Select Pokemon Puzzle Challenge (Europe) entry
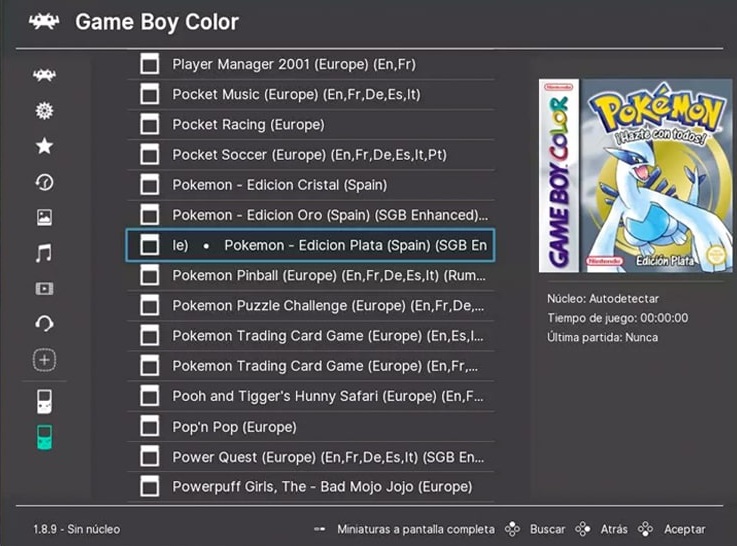Image resolution: width=737 pixels, height=546 pixels. (311, 305)
